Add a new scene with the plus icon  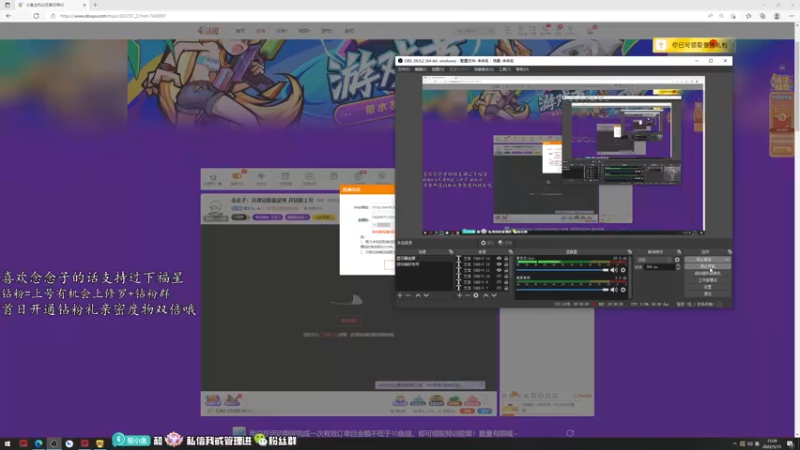click(x=400, y=295)
